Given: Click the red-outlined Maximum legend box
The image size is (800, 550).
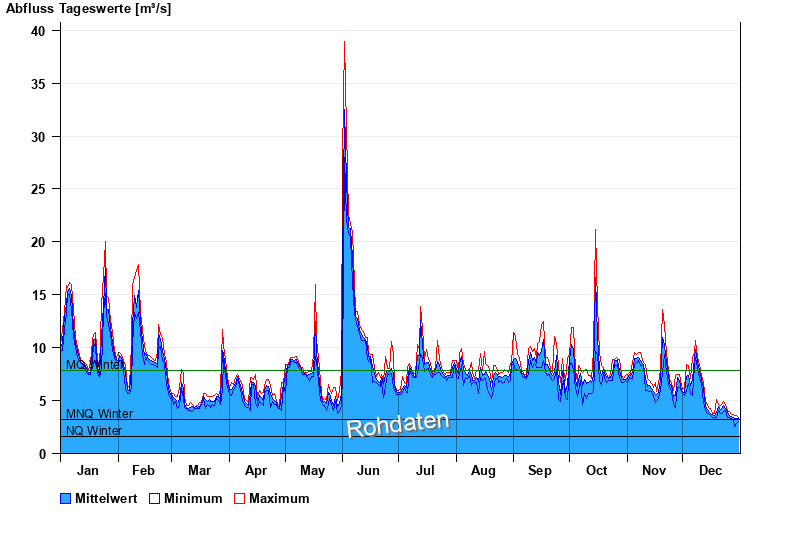Looking at the screenshot, I should point(239,498).
